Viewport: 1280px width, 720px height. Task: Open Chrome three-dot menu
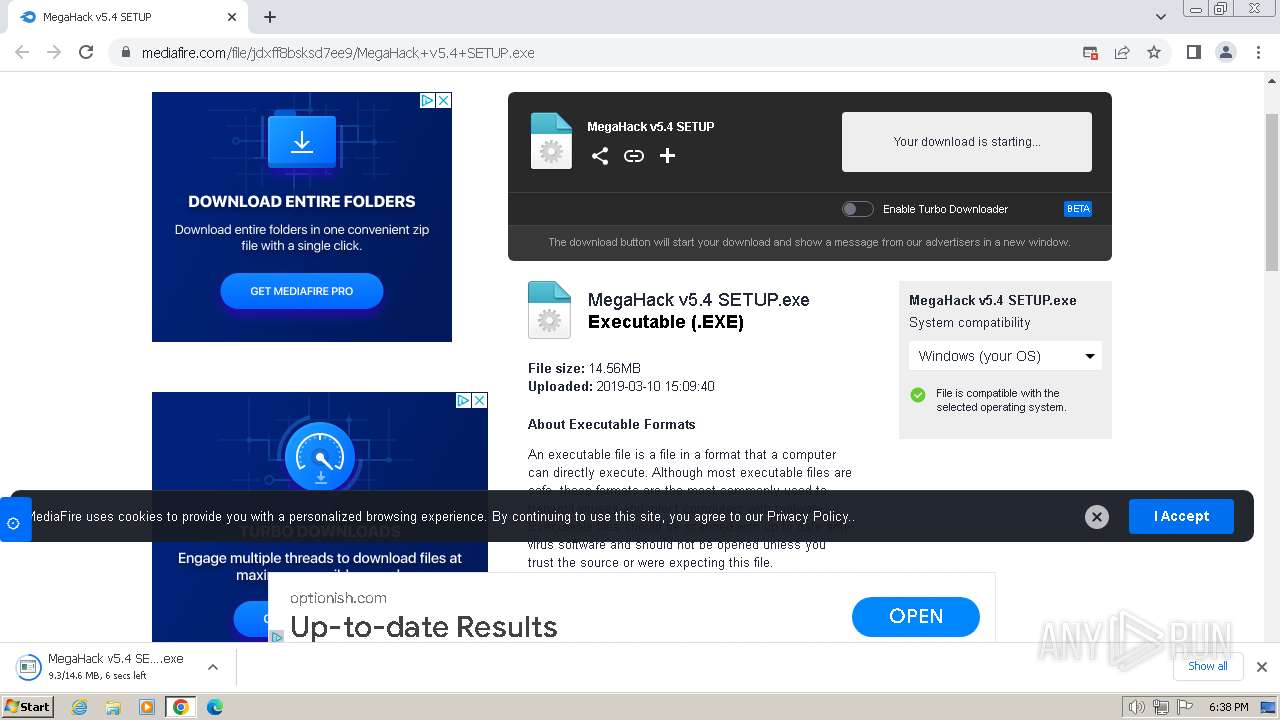pyautogui.click(x=1258, y=52)
